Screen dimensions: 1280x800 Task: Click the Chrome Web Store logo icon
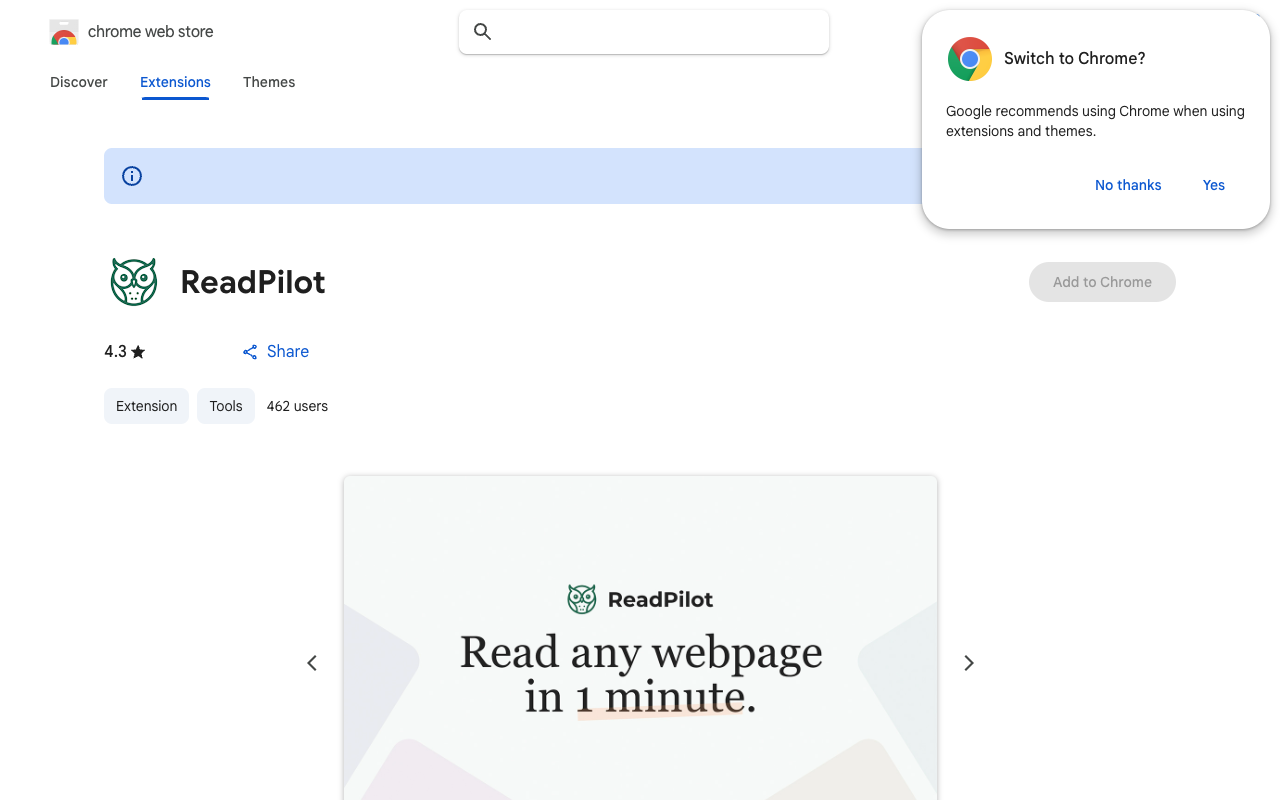coord(64,32)
